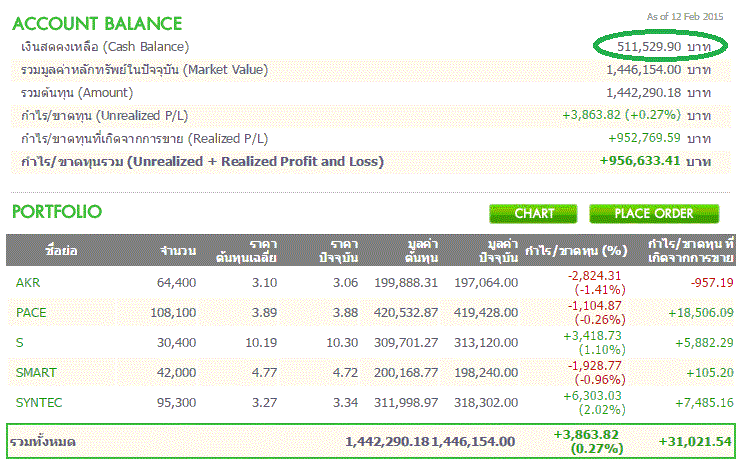Screen dimensions: 736x472
Task: Click the PORTFOLIO section heading
Action: [x=56, y=212]
